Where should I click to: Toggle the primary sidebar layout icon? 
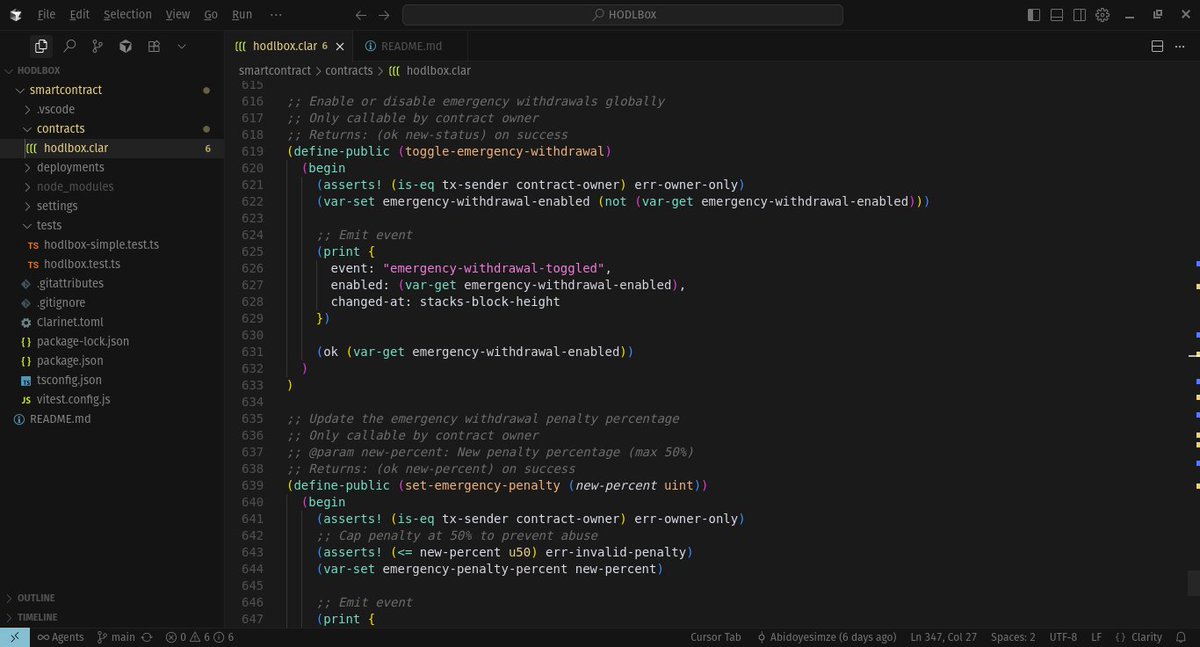(1034, 15)
